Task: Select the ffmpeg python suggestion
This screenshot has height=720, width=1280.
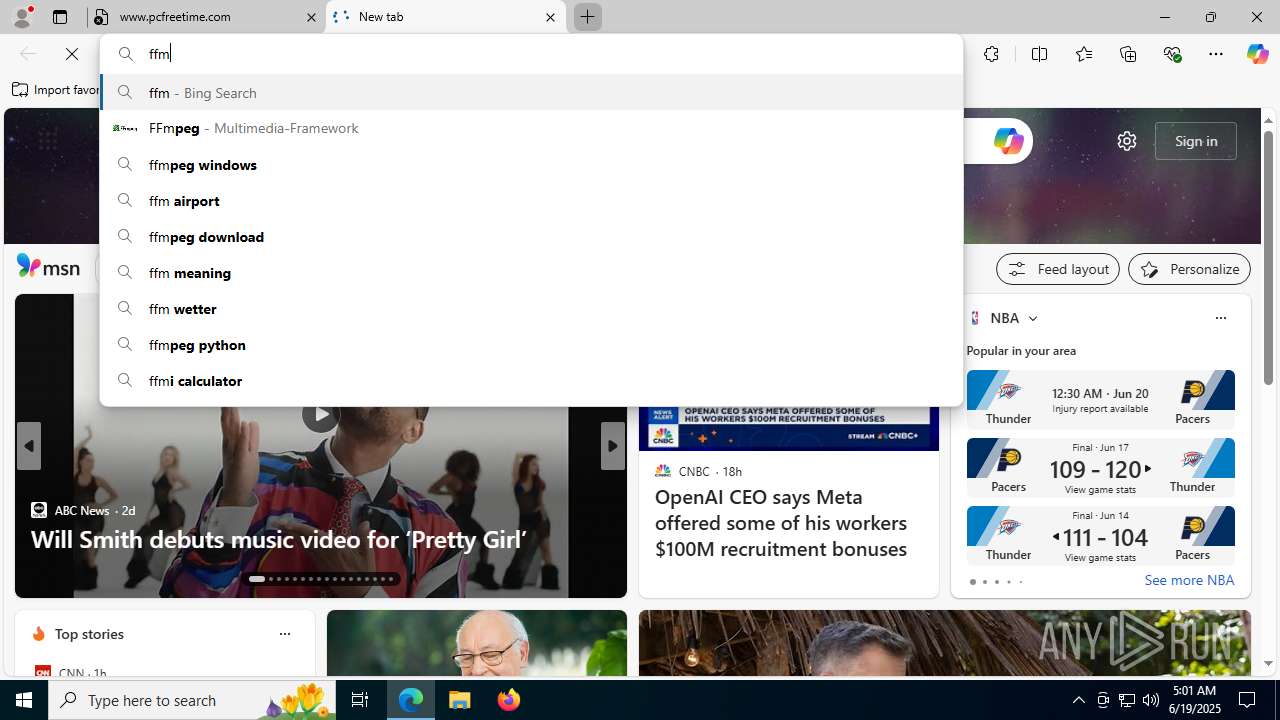Action: coord(531,344)
